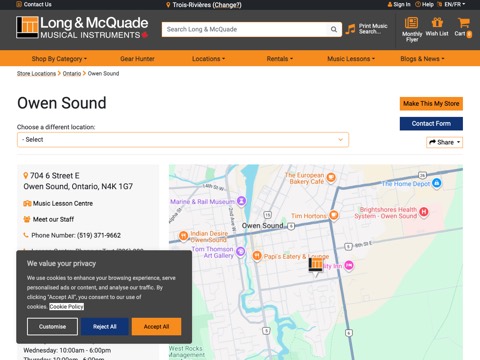Click the Owen Sound map label
480x360 pixels.
coord(262,226)
